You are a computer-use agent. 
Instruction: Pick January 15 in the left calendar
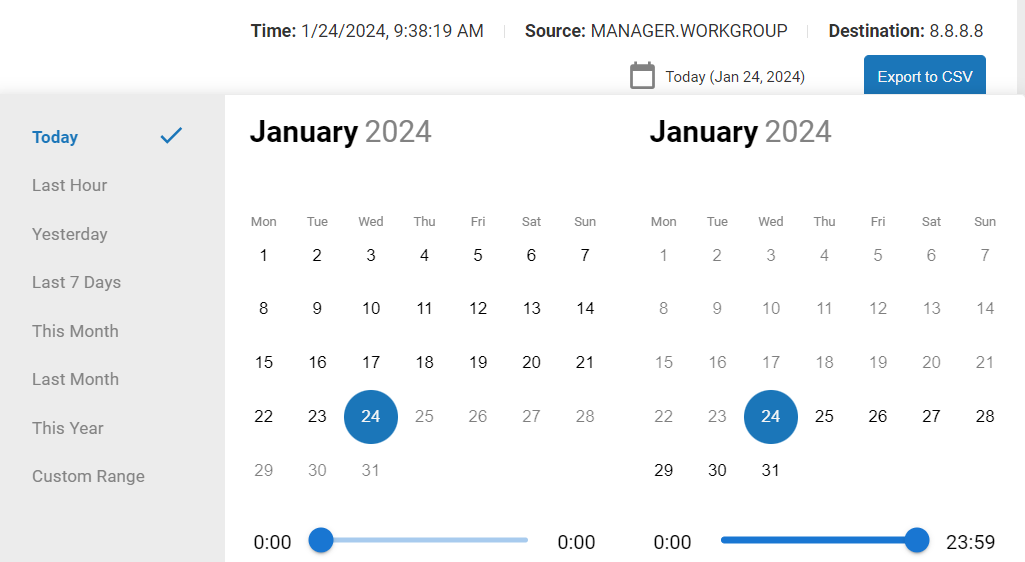click(263, 362)
